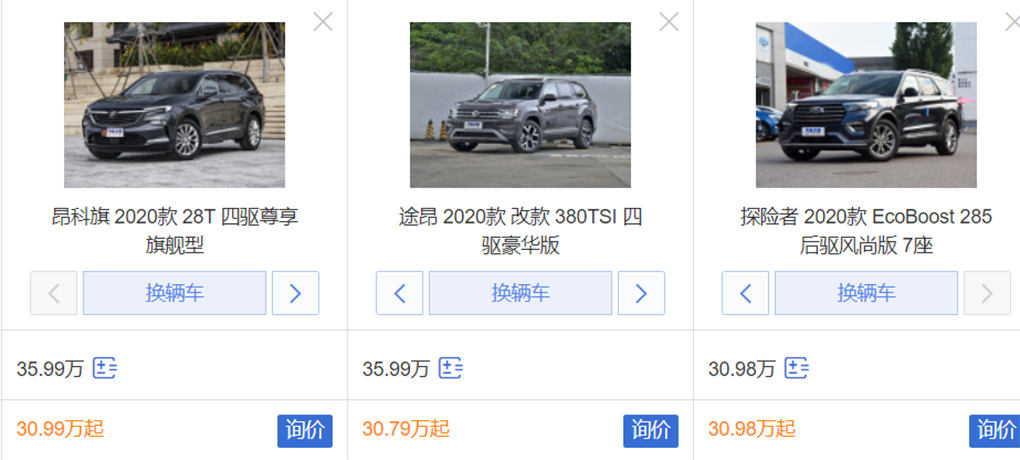This screenshot has width=1020, height=460.
Task: Change the 探险者 vehicle via 换辆车
Action: click(866, 293)
